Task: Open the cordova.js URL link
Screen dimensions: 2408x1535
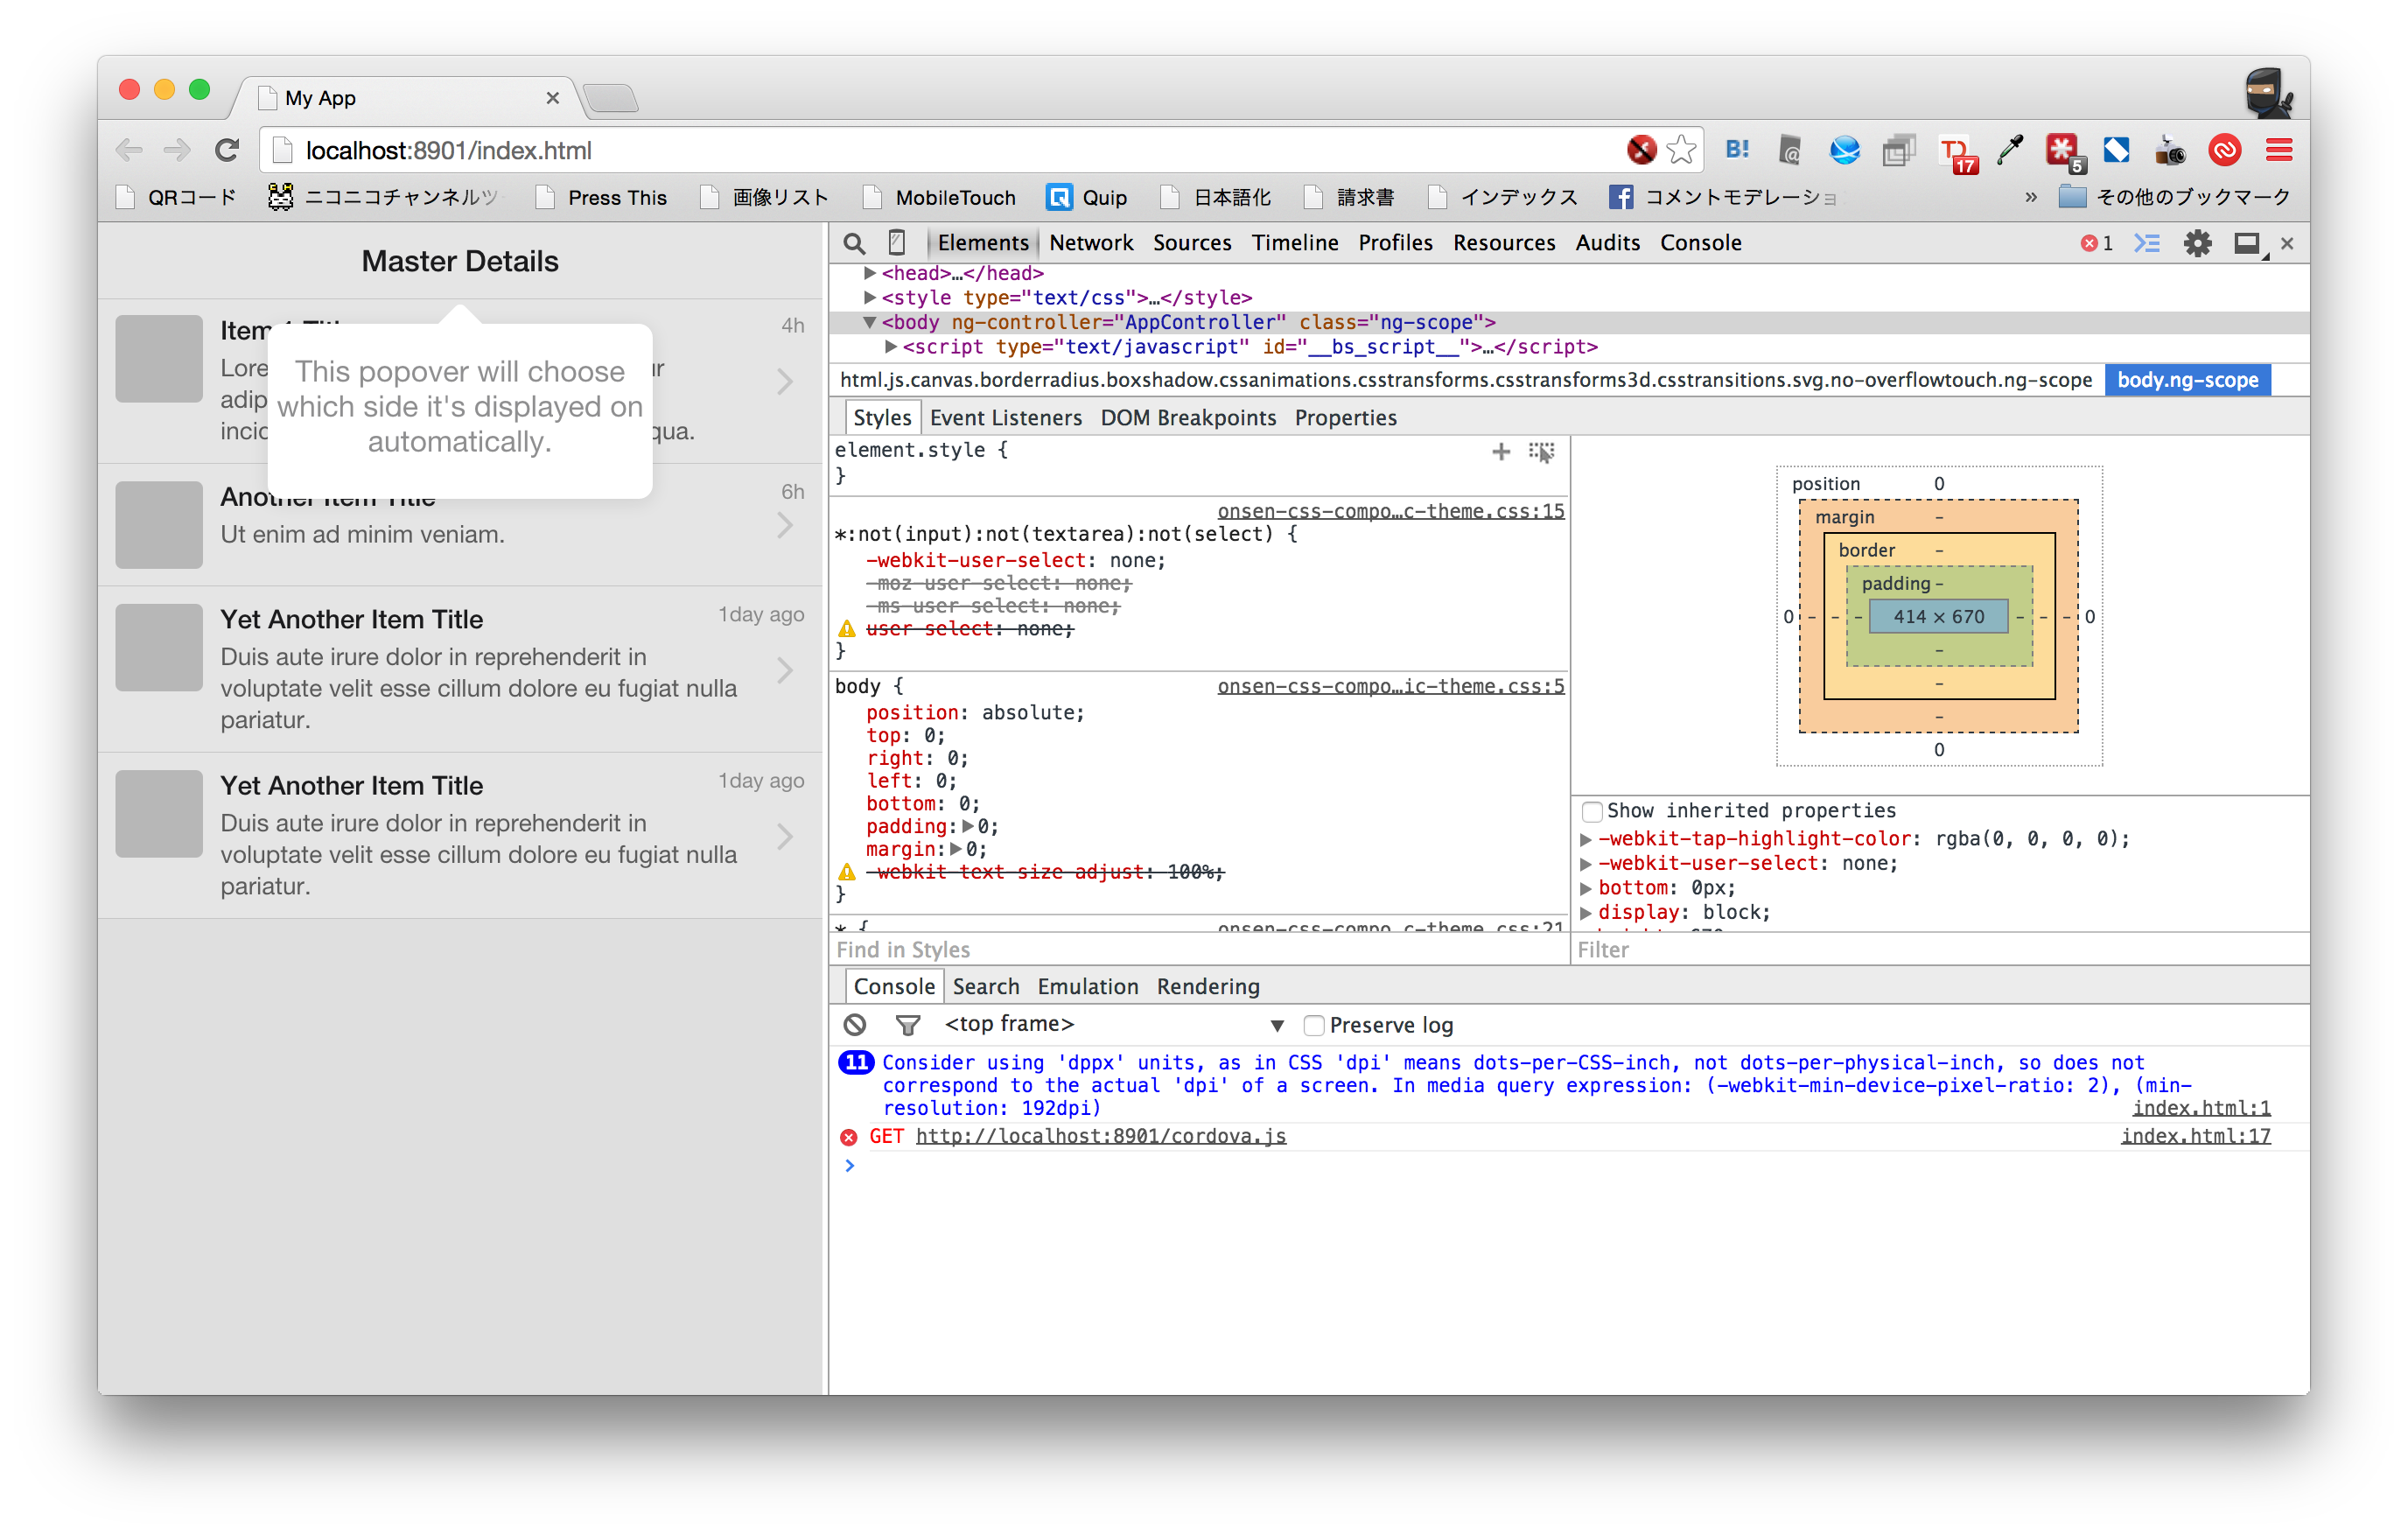Action: 1100,1136
